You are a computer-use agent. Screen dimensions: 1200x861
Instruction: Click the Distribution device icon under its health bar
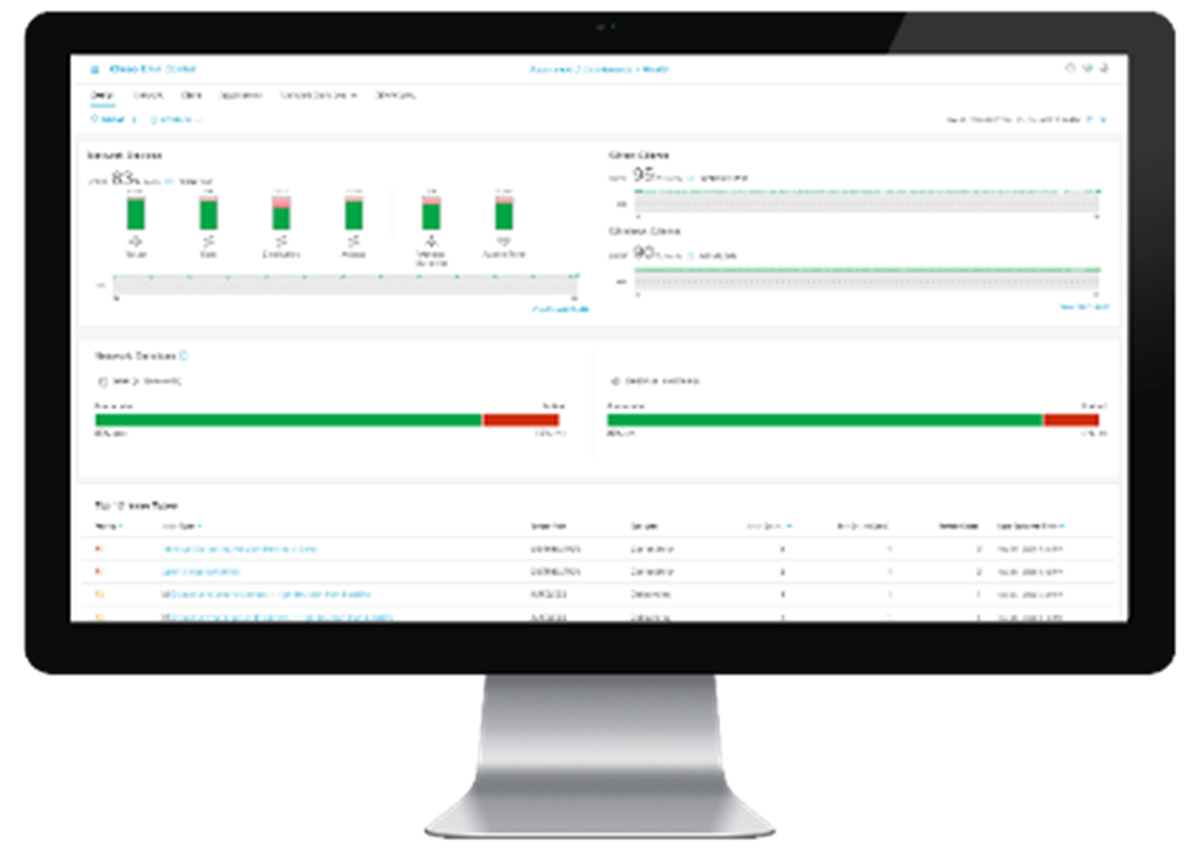pos(282,241)
